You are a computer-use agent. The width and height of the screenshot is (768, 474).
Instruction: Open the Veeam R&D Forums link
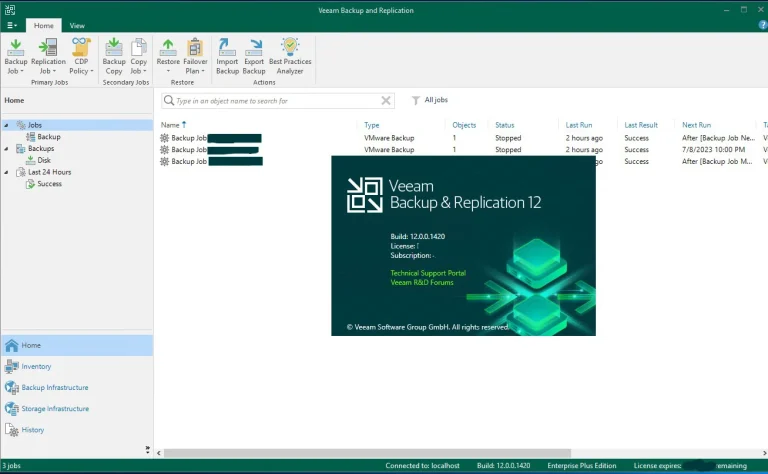coord(422,282)
